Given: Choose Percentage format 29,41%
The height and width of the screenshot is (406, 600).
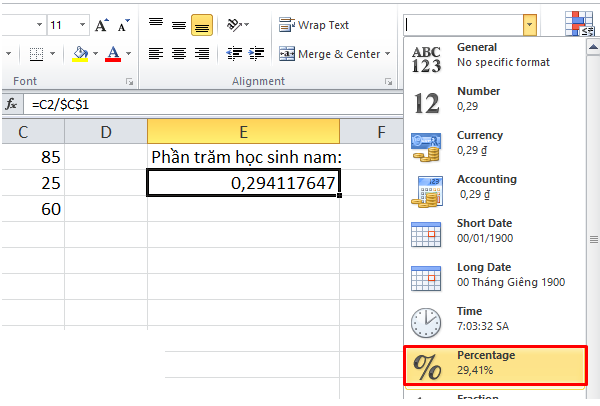Looking at the screenshot, I should click(494, 365).
